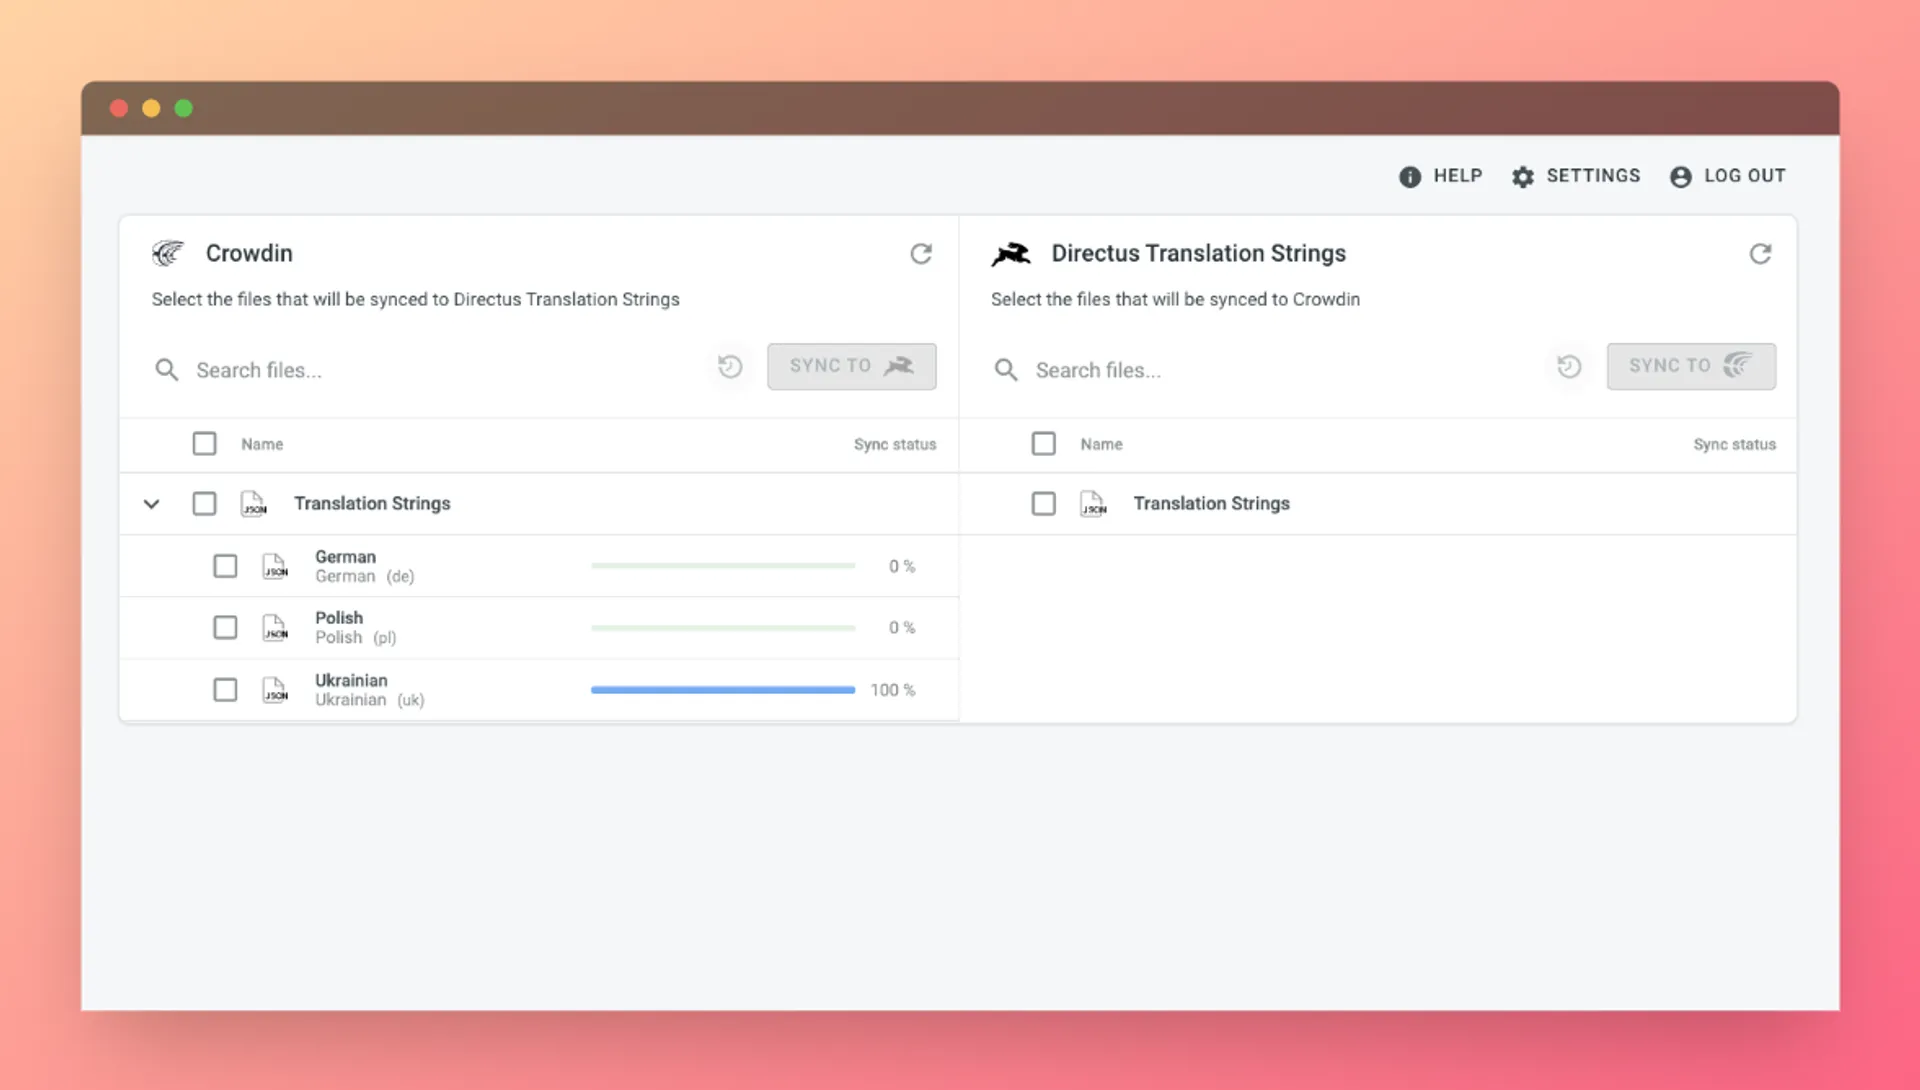1920x1090 pixels.
Task: Open Settings gear icon
Action: click(1523, 177)
